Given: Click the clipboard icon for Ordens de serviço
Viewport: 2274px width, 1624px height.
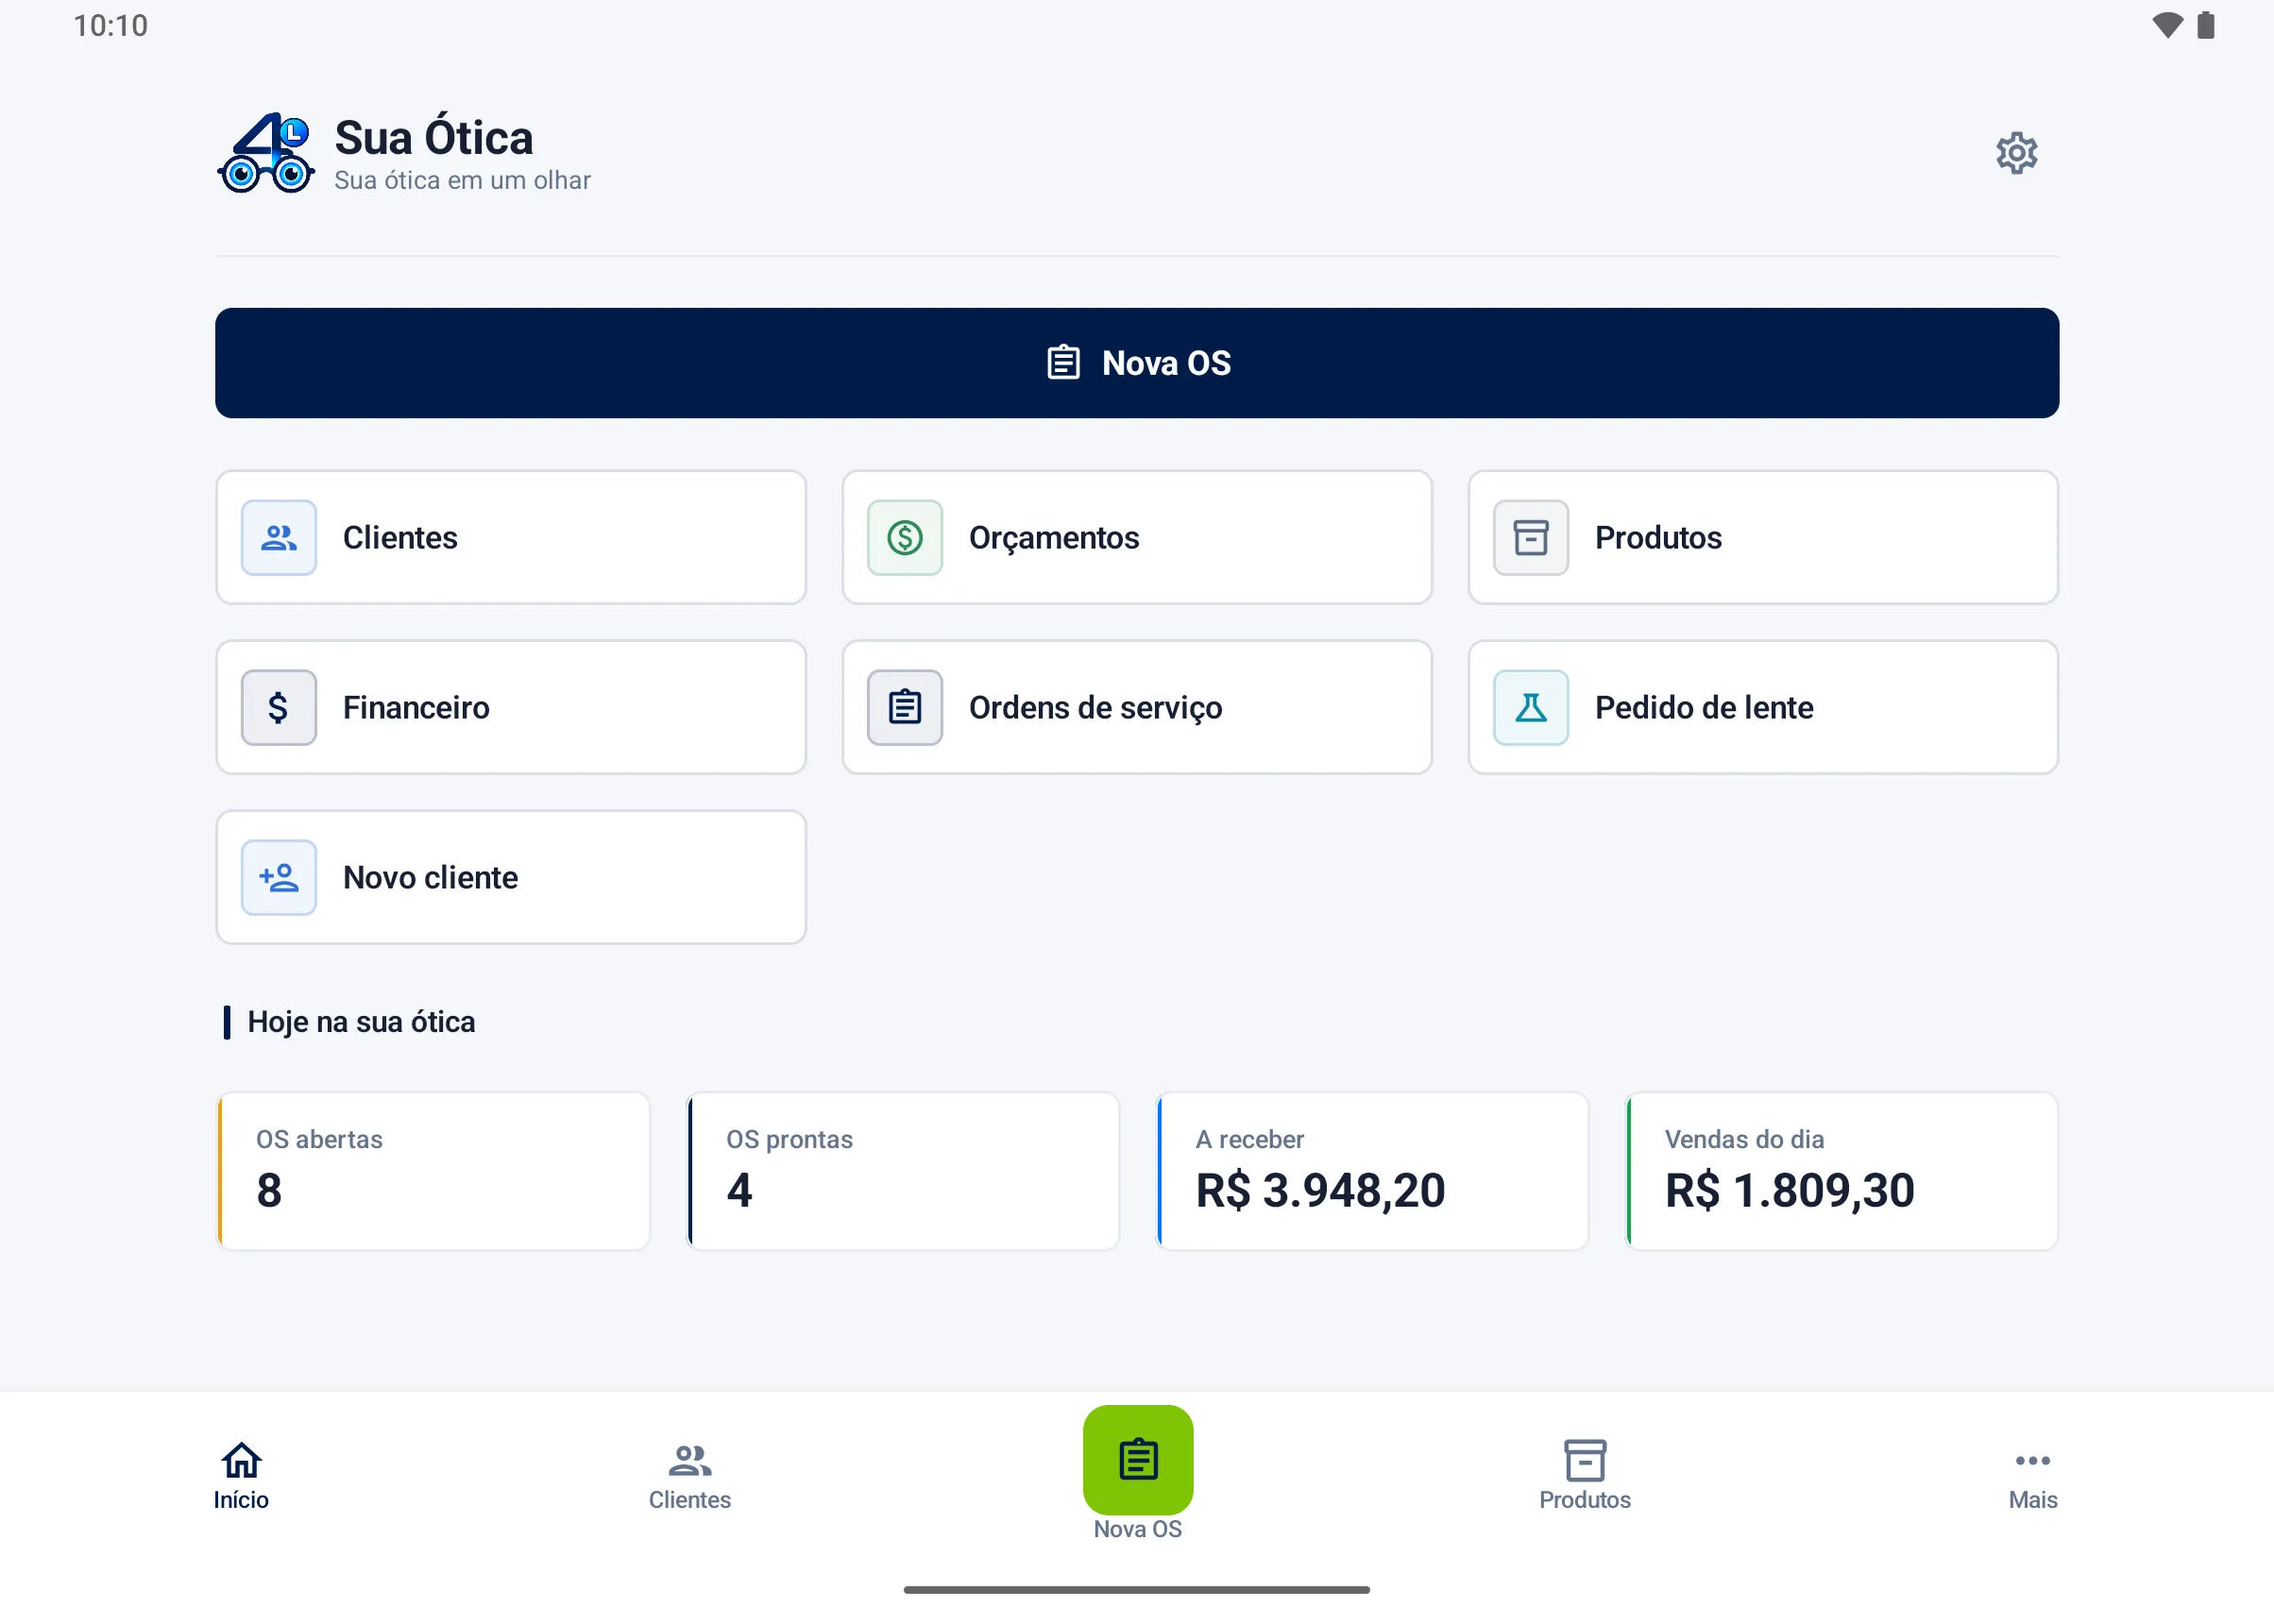Looking at the screenshot, I should (905, 707).
